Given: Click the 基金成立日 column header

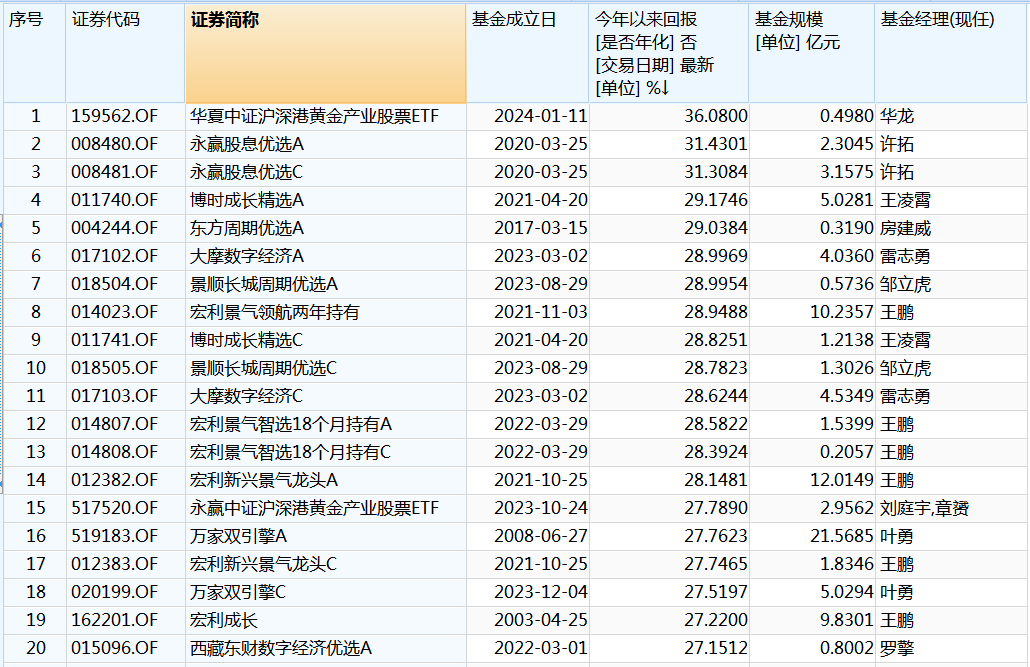Looking at the screenshot, I should click(527, 54).
